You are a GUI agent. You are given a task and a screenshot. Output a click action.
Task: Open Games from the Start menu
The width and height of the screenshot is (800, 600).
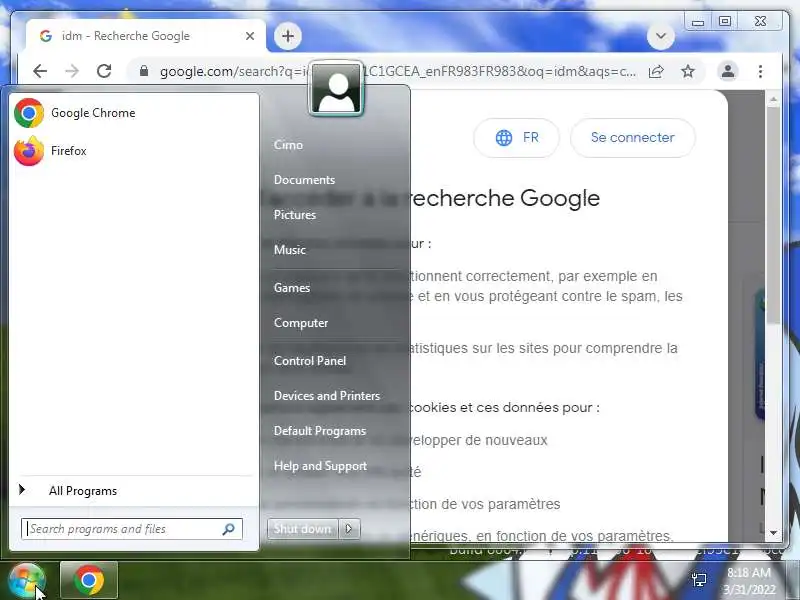(x=292, y=288)
